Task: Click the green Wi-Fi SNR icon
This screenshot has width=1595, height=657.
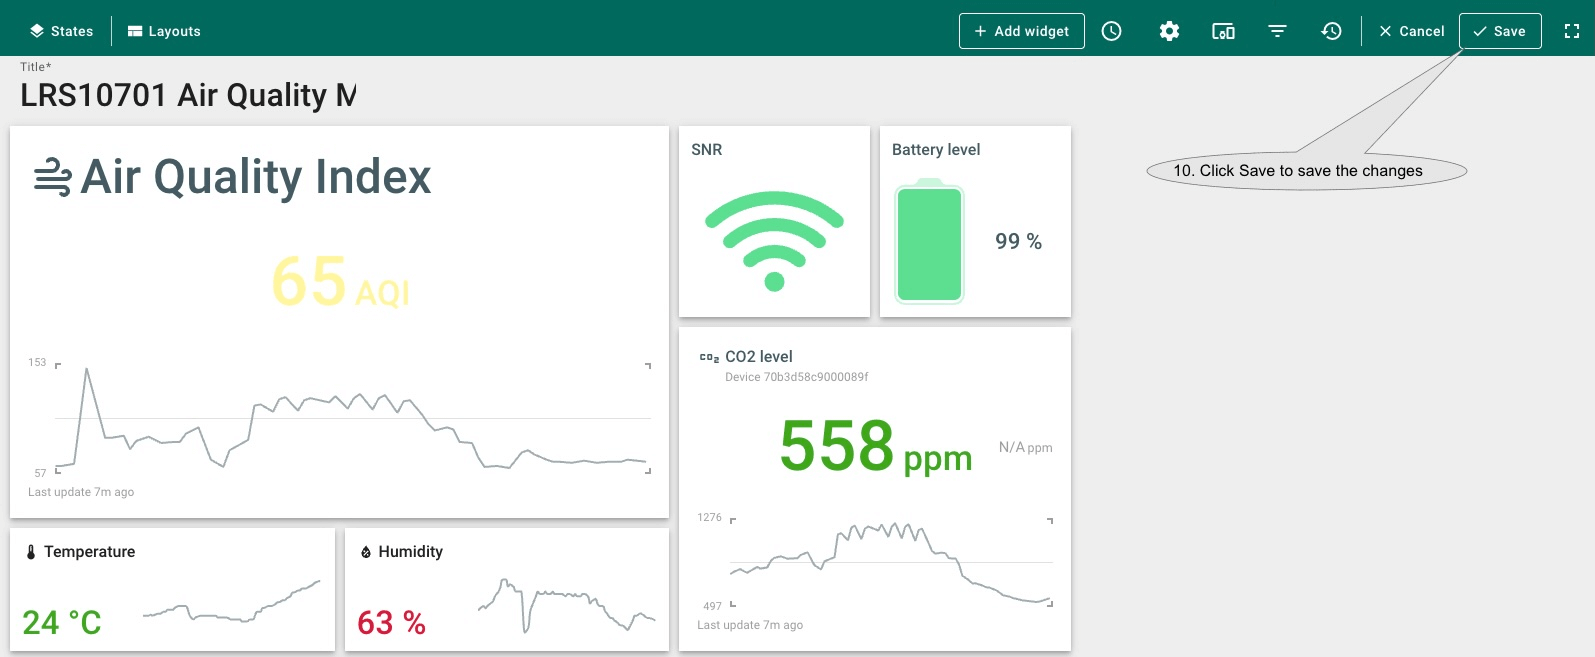Action: [x=774, y=240]
